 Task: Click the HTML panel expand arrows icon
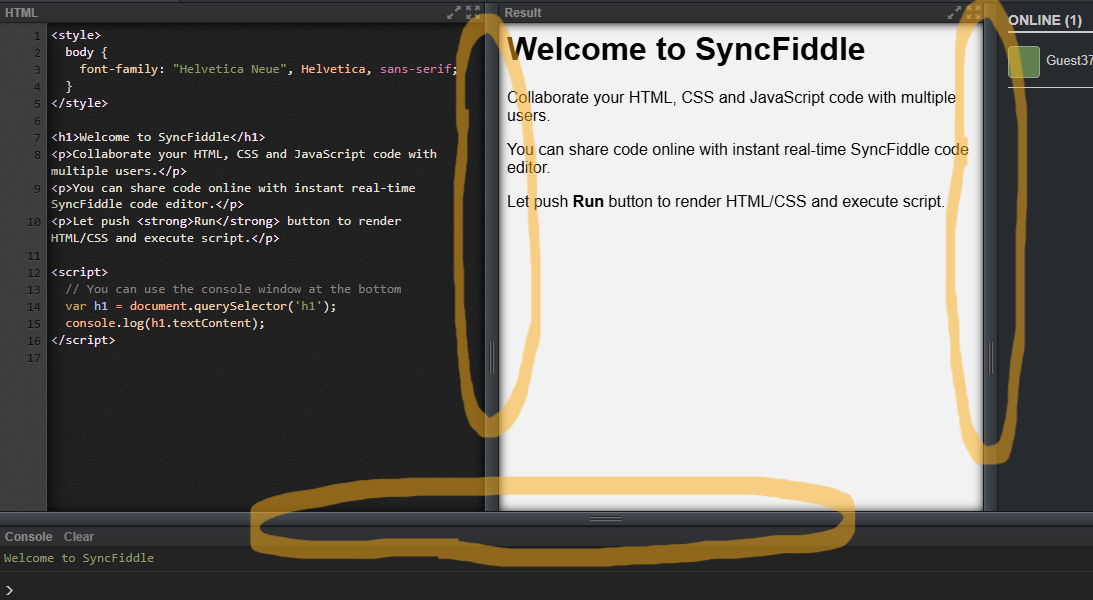tap(453, 12)
